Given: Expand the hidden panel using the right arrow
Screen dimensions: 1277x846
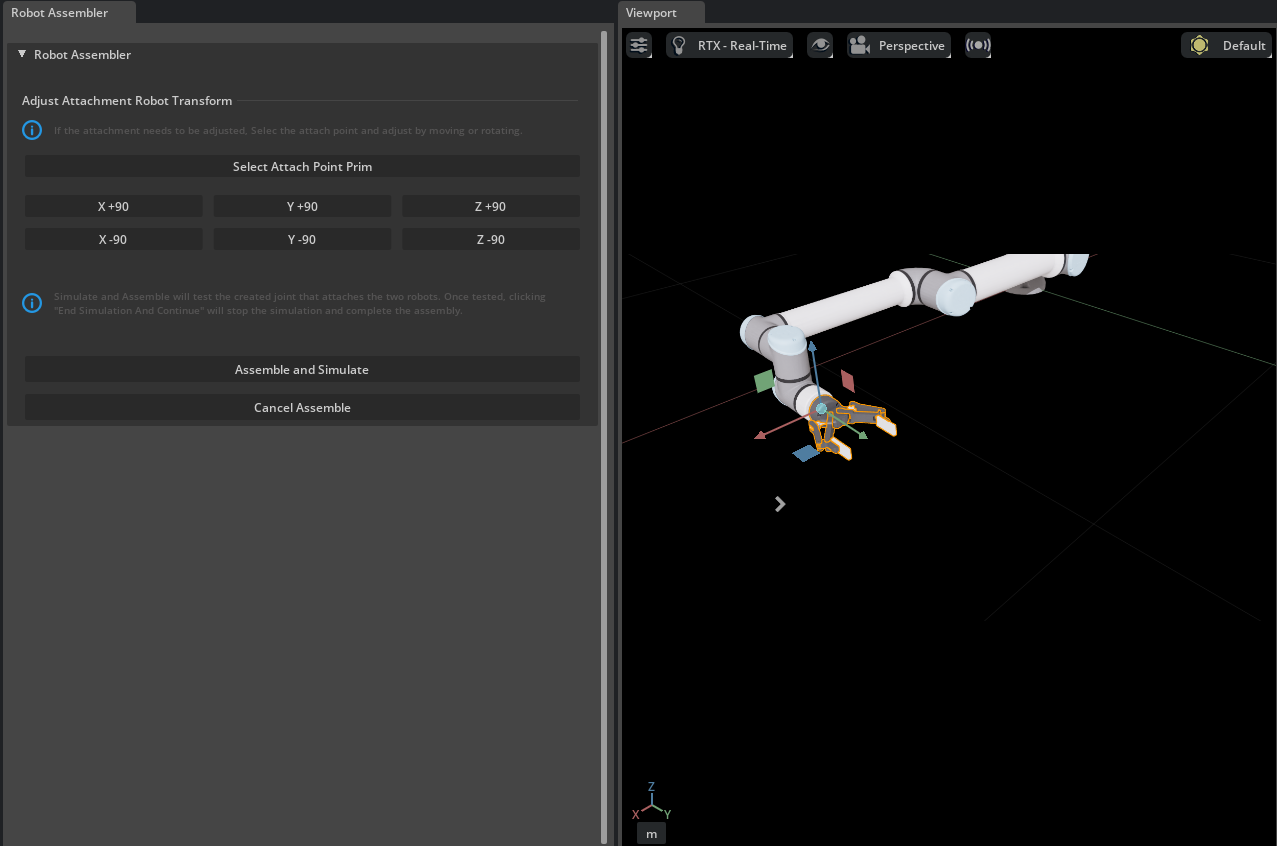Looking at the screenshot, I should (x=780, y=504).
